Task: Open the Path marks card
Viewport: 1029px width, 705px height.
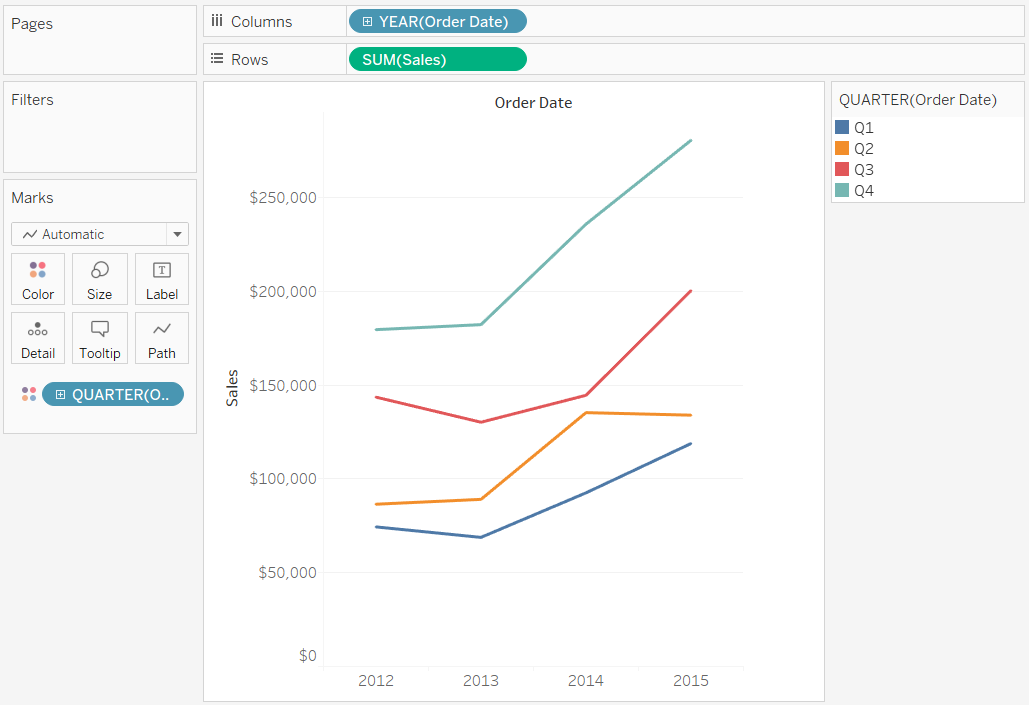Action: pyautogui.click(x=162, y=338)
